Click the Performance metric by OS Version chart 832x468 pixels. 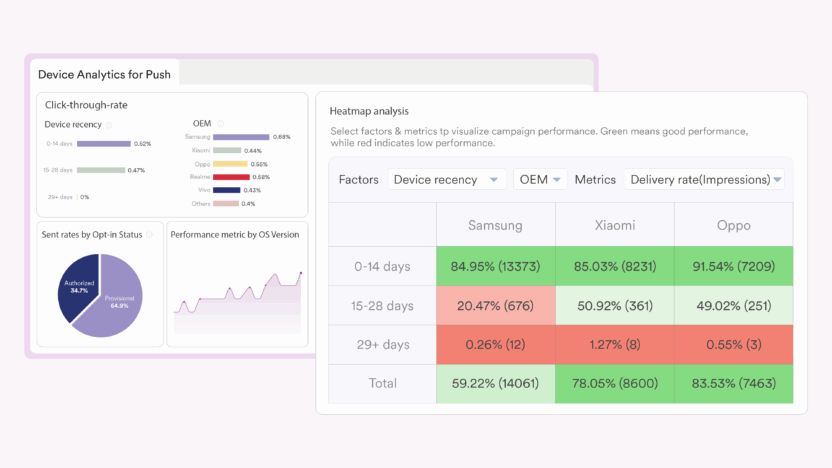[237, 295]
